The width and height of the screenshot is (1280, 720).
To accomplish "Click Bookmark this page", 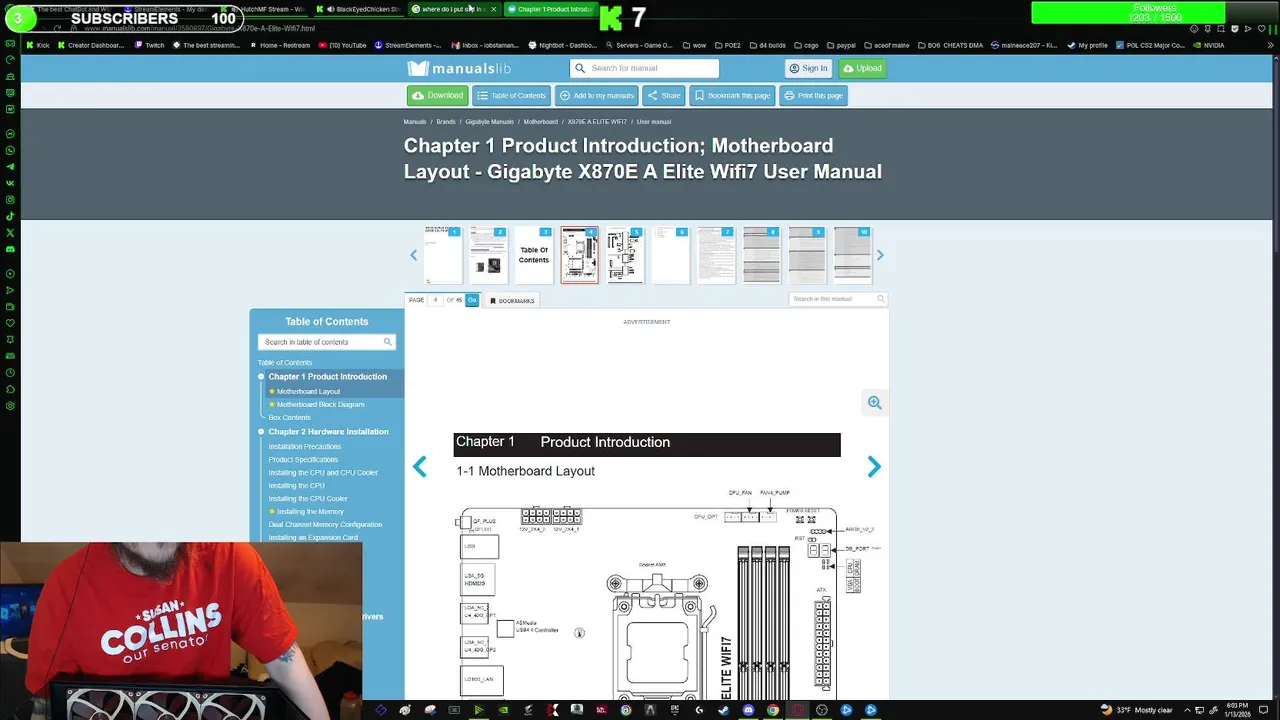I will pos(732,95).
